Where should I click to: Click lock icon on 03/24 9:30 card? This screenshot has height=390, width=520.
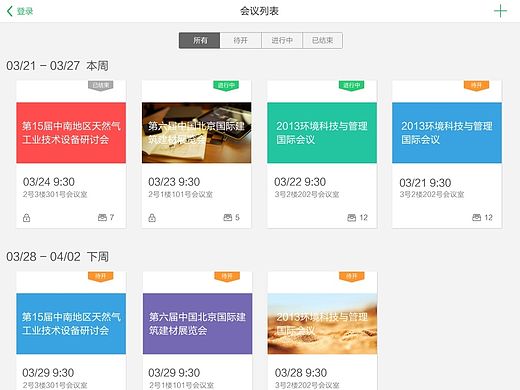coord(26,218)
